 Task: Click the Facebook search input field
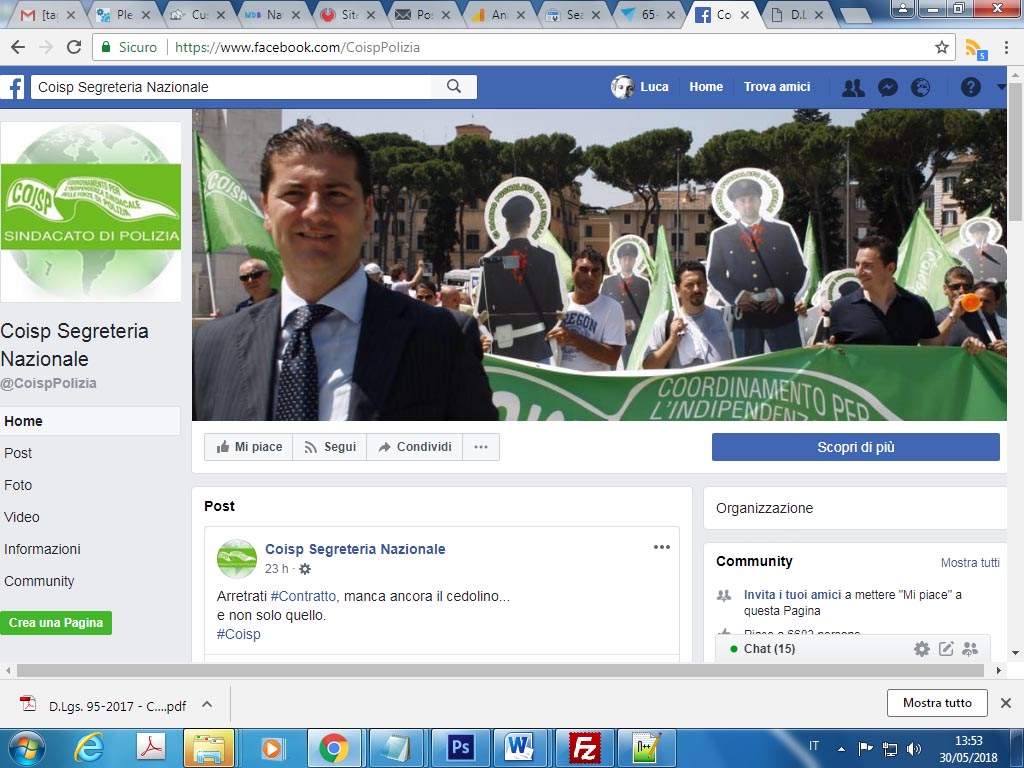pyautogui.click(x=232, y=87)
